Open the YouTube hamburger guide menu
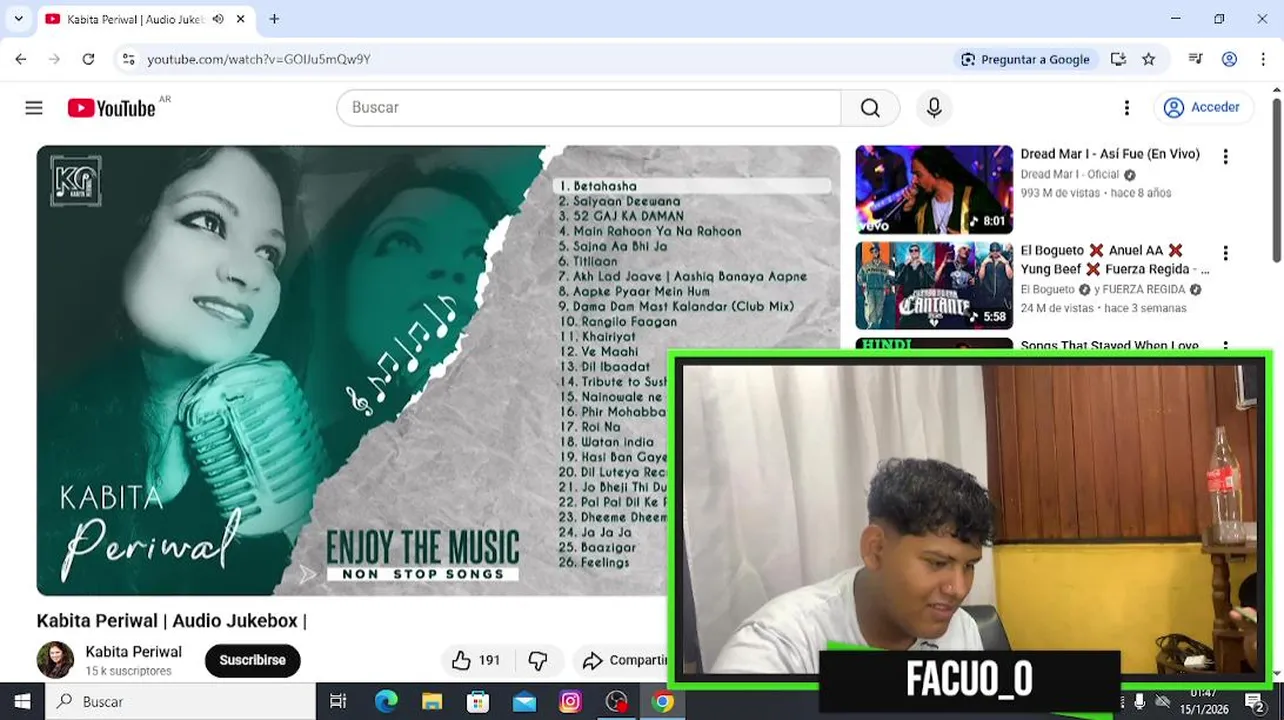Image resolution: width=1284 pixels, height=720 pixels. [x=34, y=108]
